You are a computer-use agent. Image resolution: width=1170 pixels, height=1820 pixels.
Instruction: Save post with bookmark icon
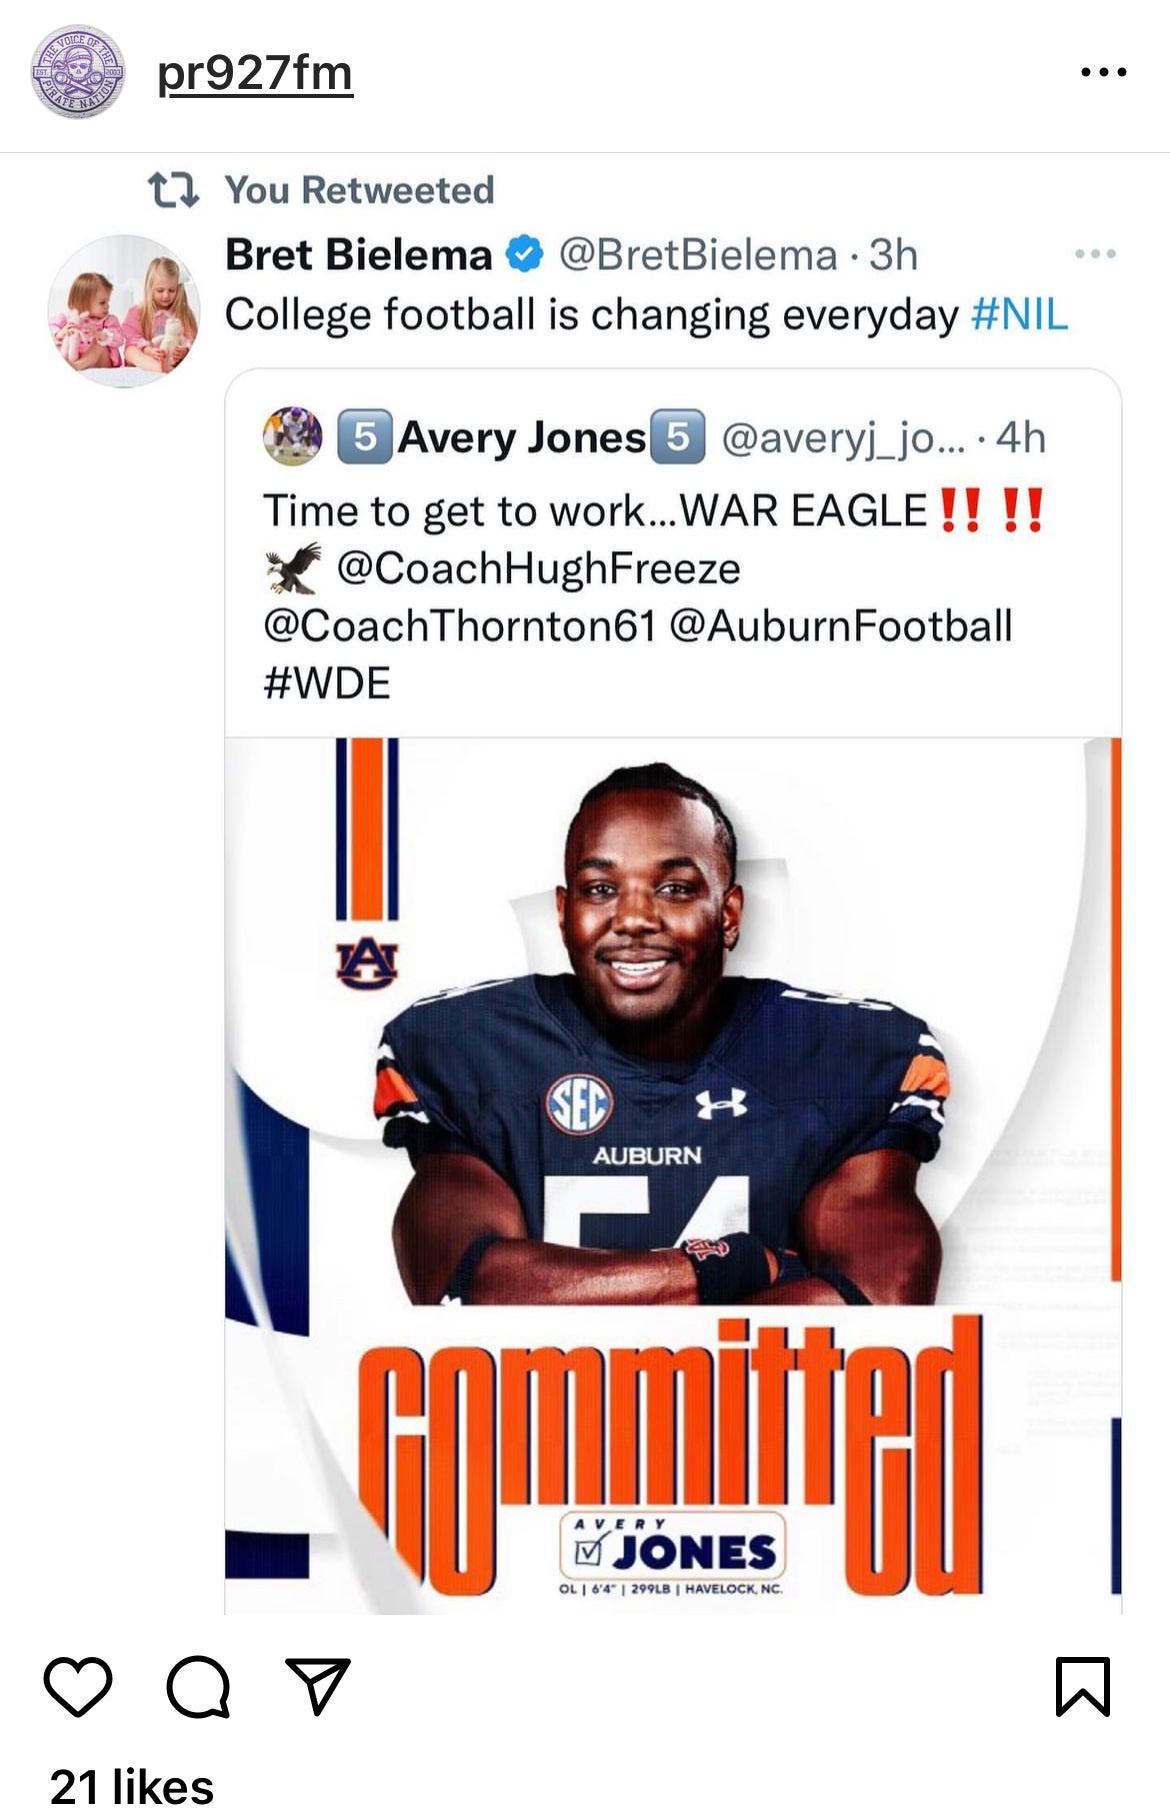pyautogui.click(x=1083, y=1686)
